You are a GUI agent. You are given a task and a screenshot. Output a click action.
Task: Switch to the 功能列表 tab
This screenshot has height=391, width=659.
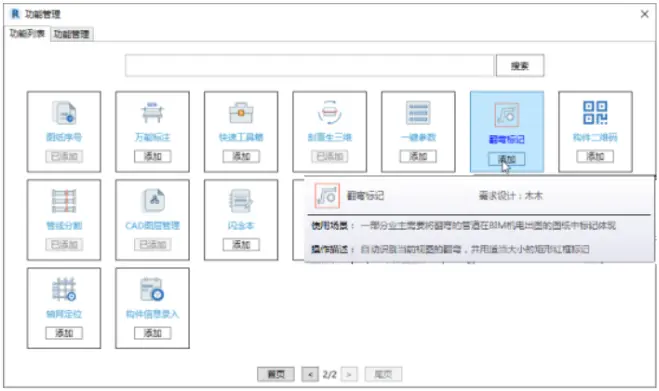coord(27,34)
